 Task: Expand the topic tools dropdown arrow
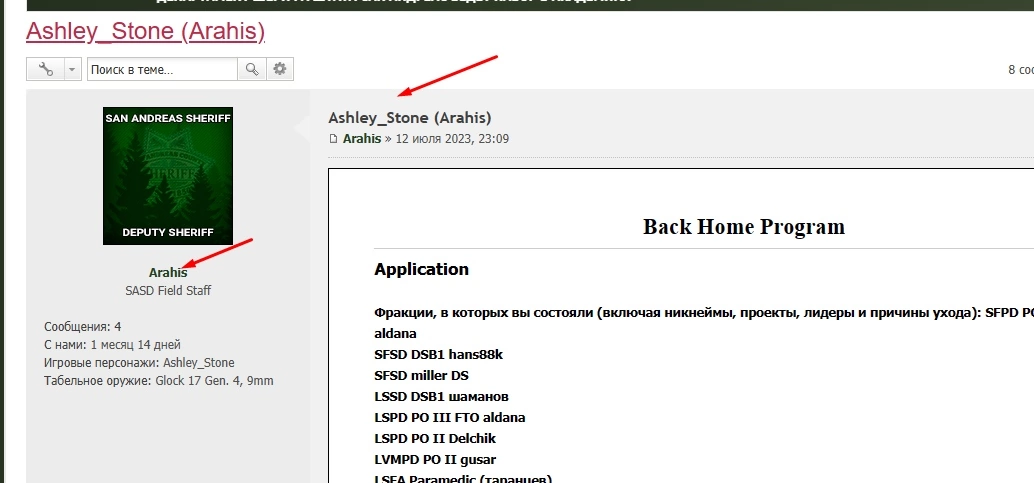click(71, 69)
